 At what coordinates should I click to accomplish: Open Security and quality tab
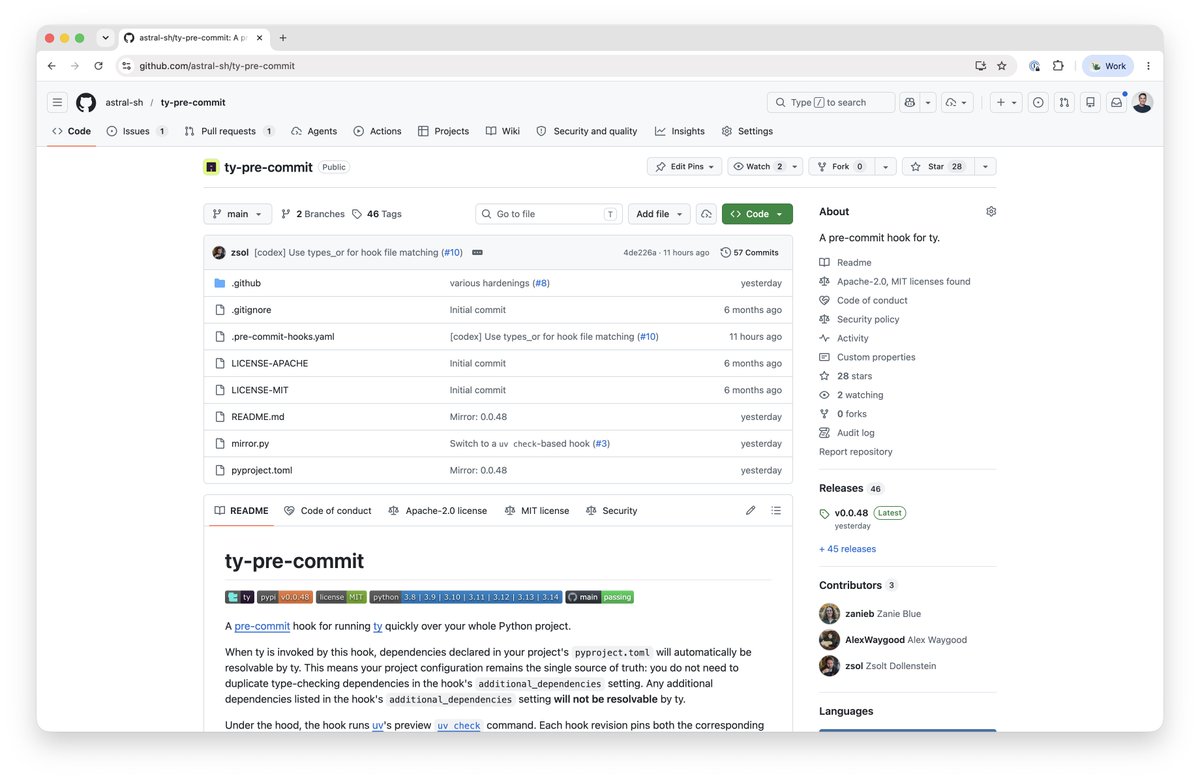587,131
